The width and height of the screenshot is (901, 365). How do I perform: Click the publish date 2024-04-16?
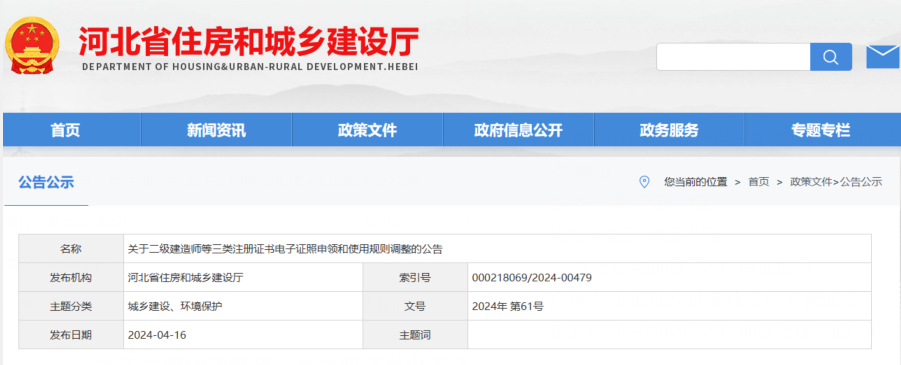click(x=157, y=335)
